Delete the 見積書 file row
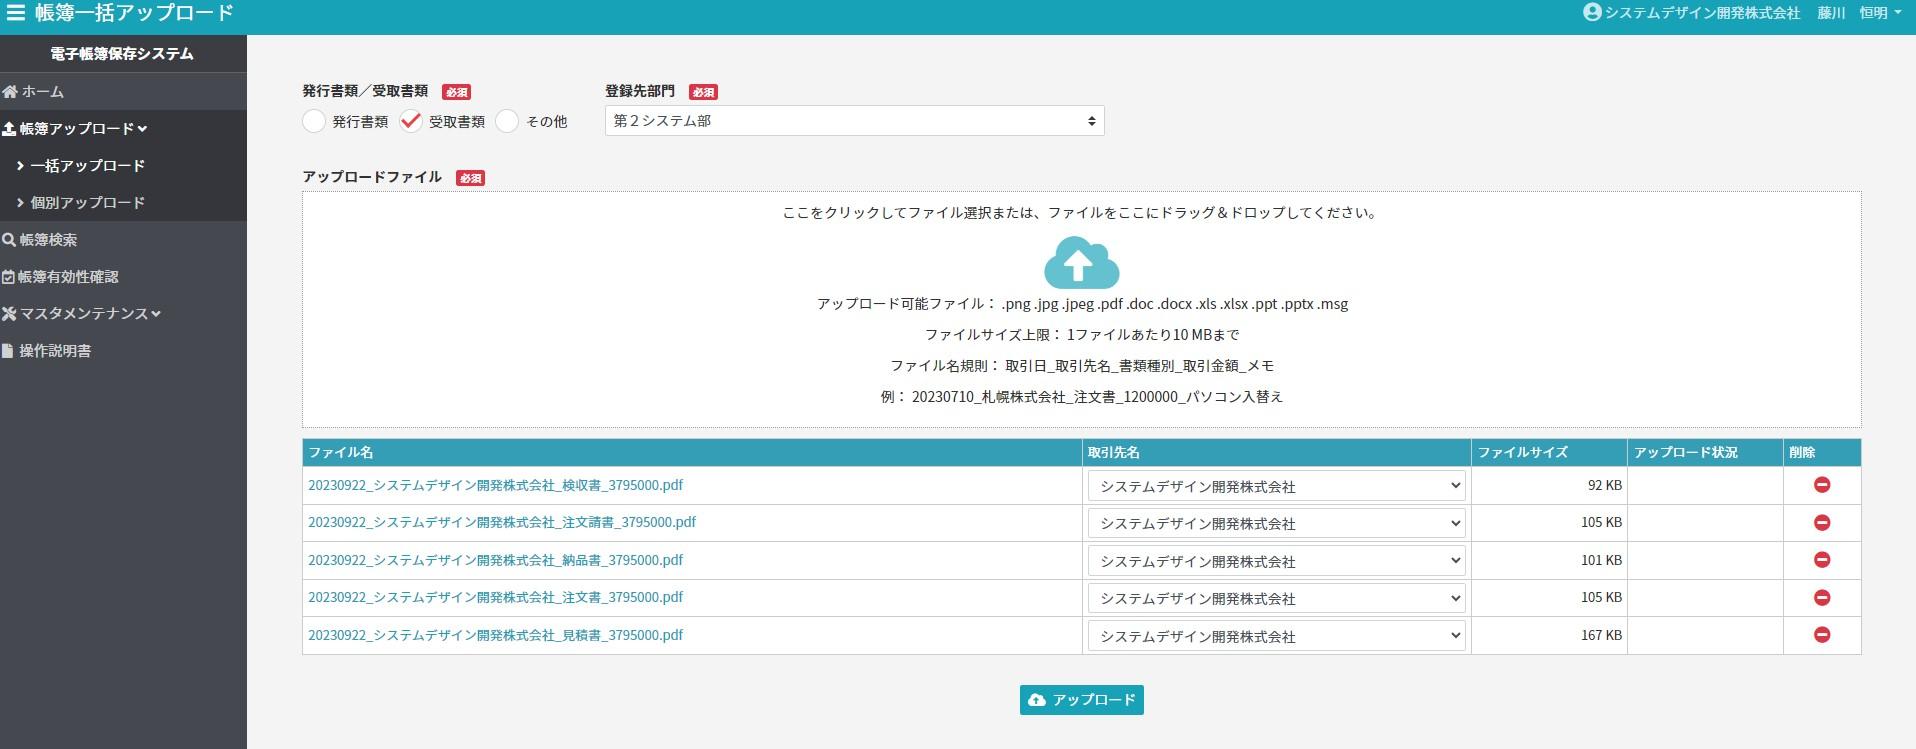 [1821, 635]
